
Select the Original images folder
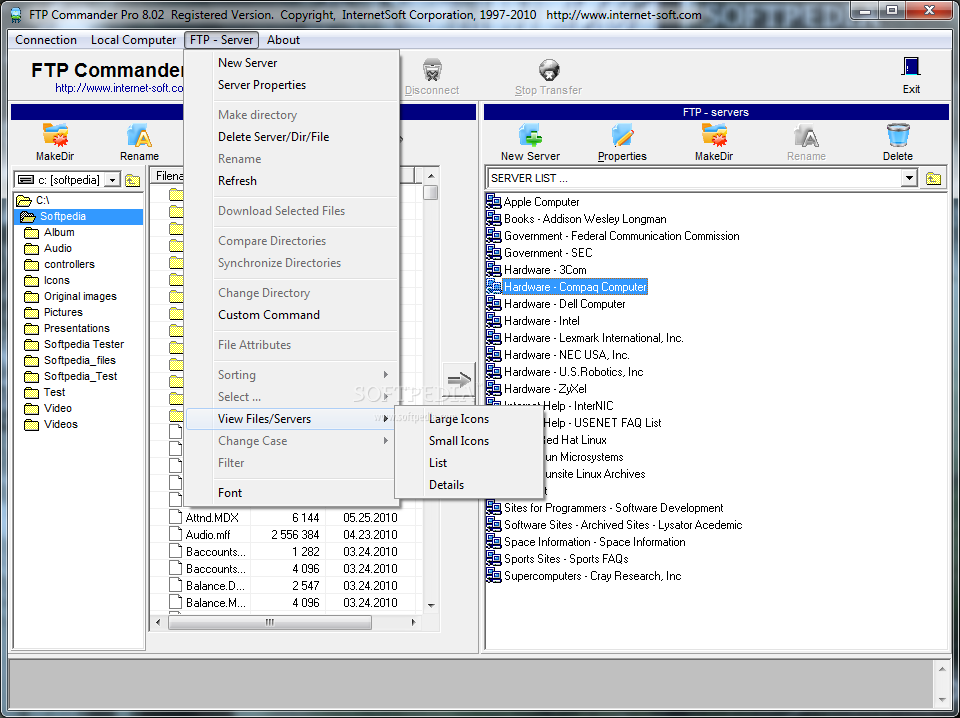click(x=80, y=296)
